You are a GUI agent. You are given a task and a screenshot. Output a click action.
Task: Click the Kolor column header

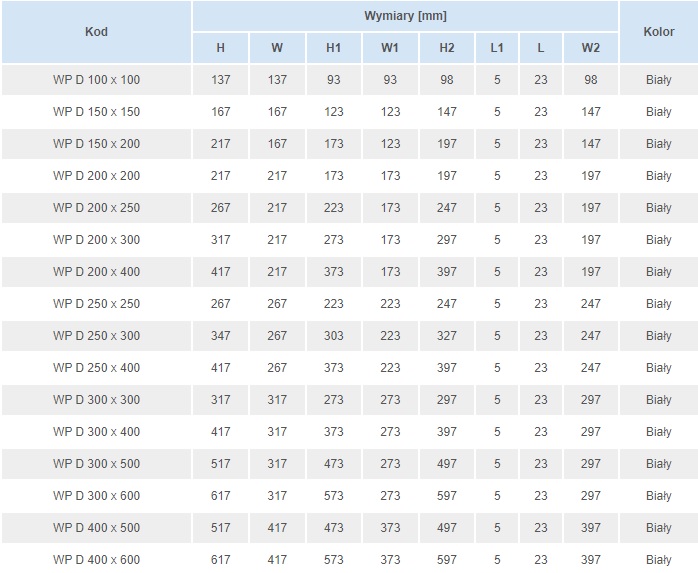658,32
